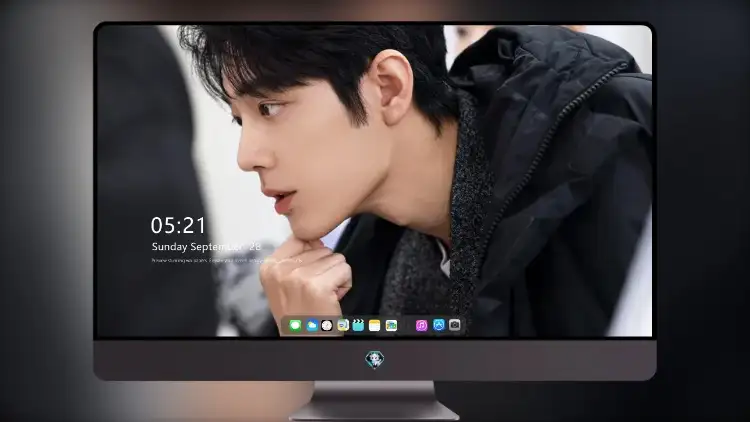Open the pink iTunes music app in the dock

point(421,325)
